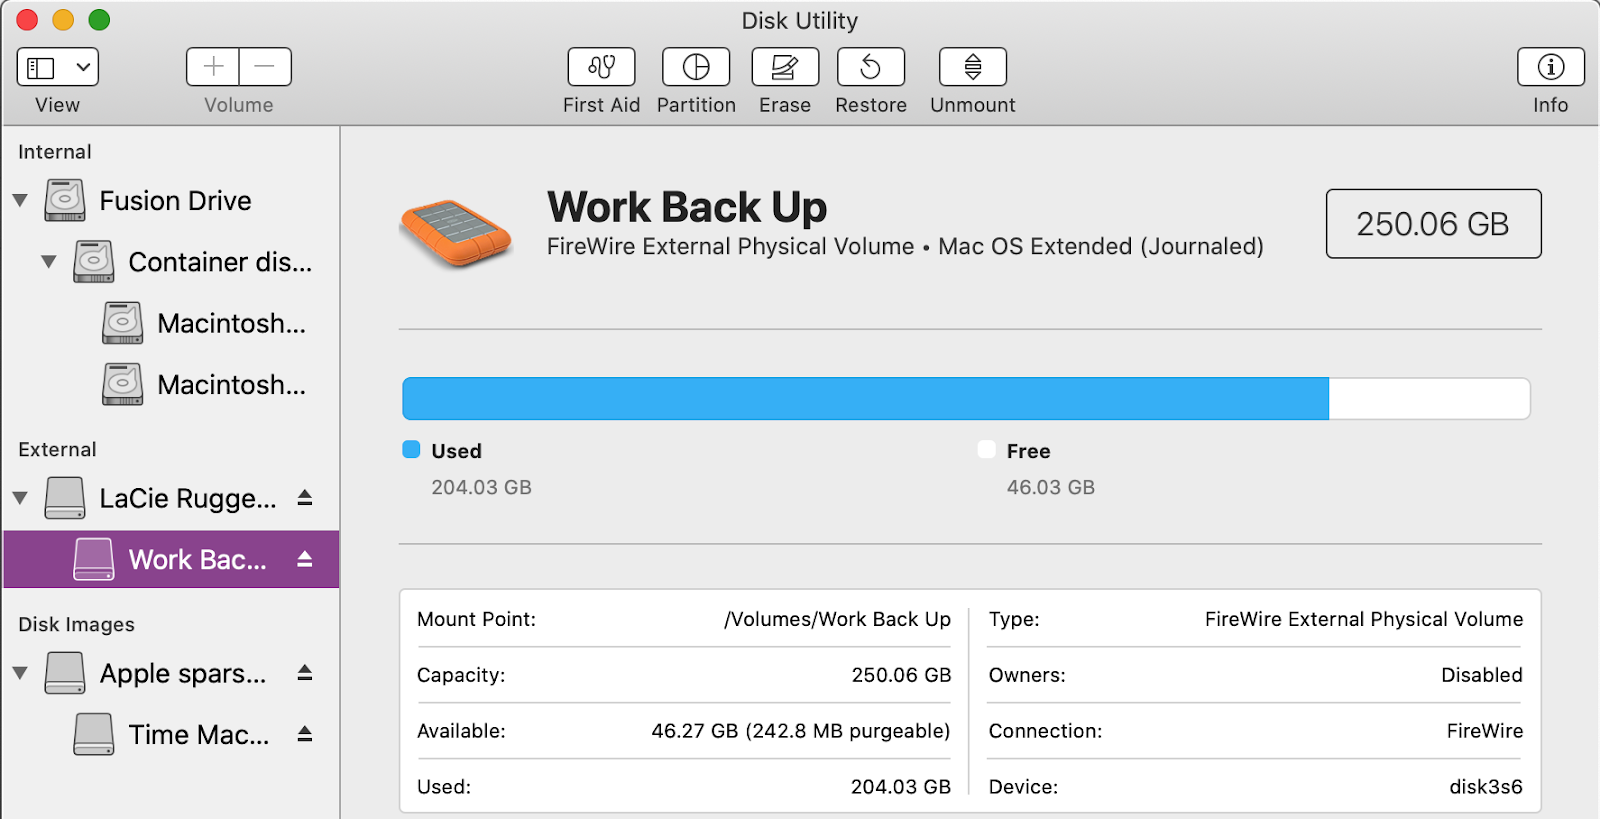Click the Owners Disabled value
Image resolution: width=1600 pixels, height=819 pixels.
click(x=1482, y=675)
